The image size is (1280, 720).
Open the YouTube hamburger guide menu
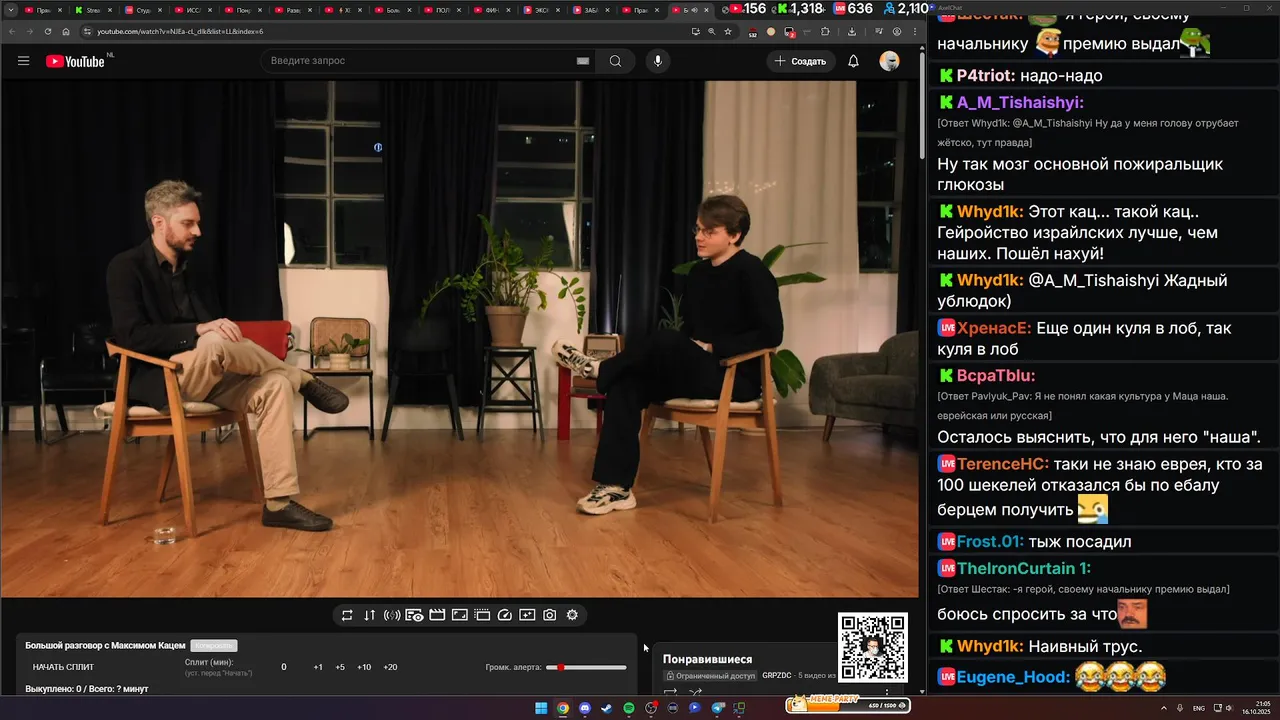click(x=23, y=61)
